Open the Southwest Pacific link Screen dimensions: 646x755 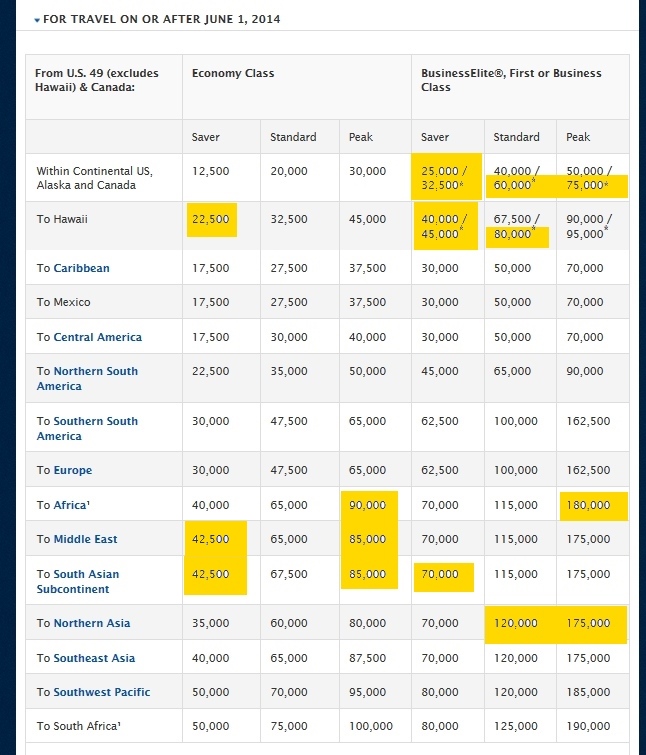[x=101, y=692]
